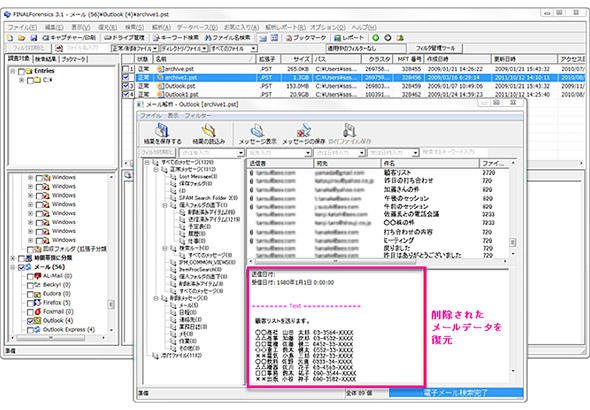The height and width of the screenshot is (410, 590).
Task: Click the AL-Mail icon in the mail tree
Action: (x=38, y=276)
